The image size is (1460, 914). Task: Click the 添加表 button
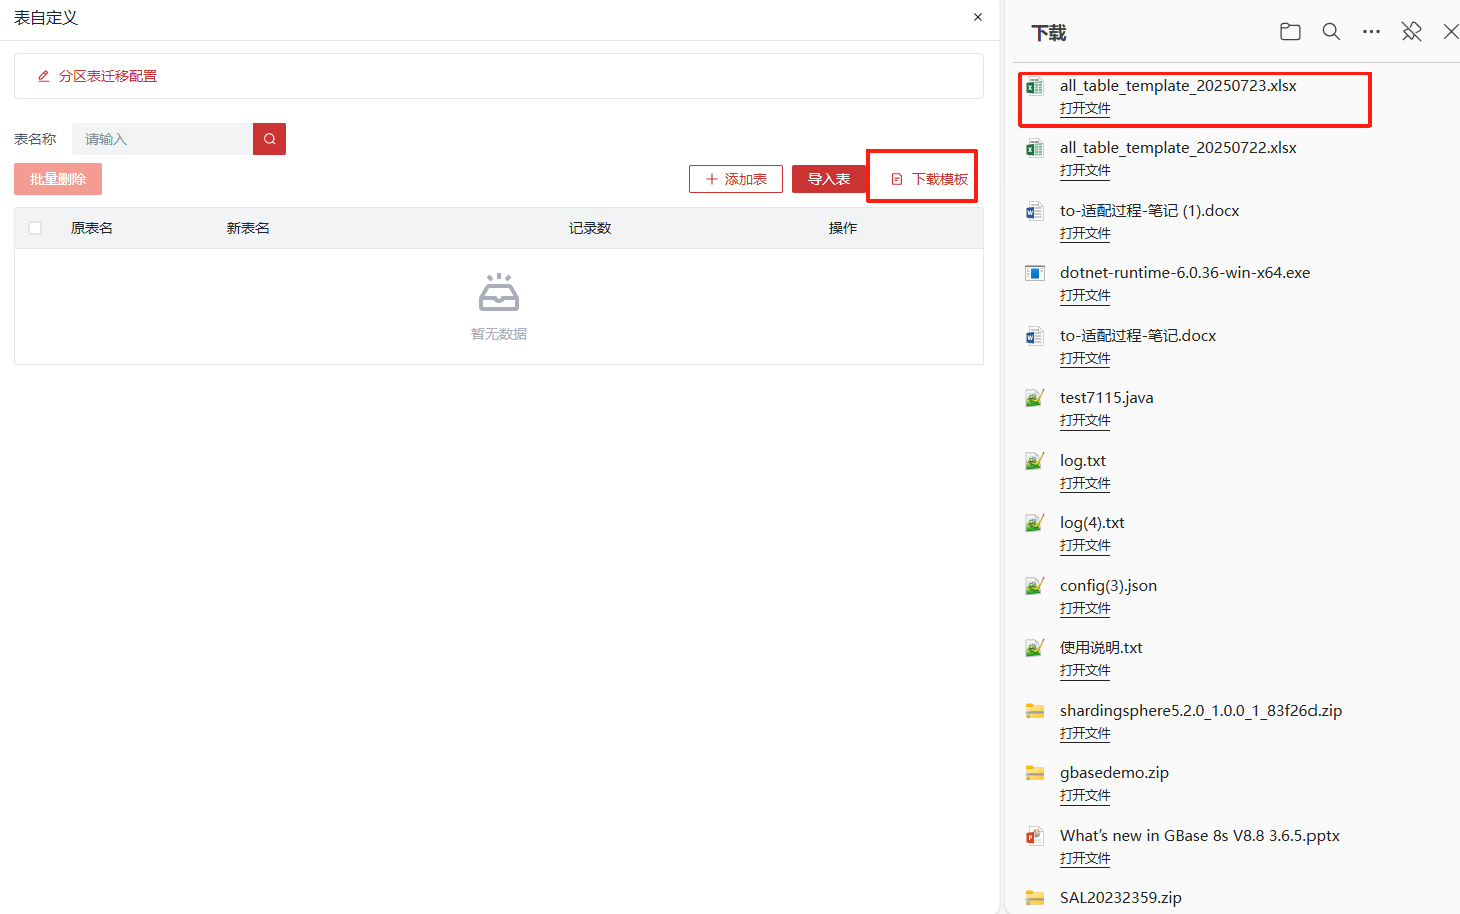click(736, 179)
